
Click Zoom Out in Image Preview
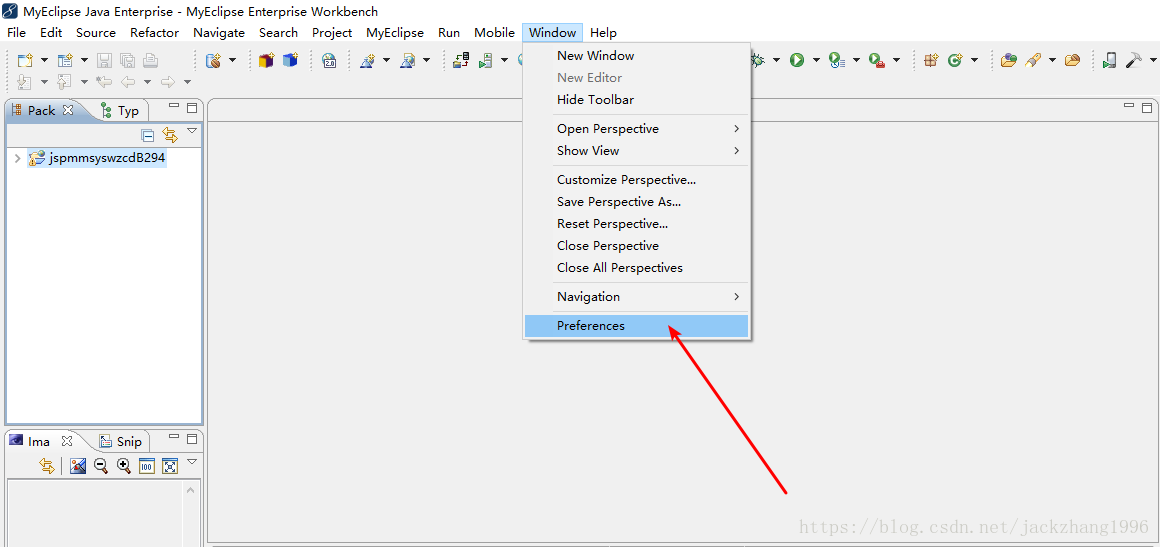click(x=101, y=466)
